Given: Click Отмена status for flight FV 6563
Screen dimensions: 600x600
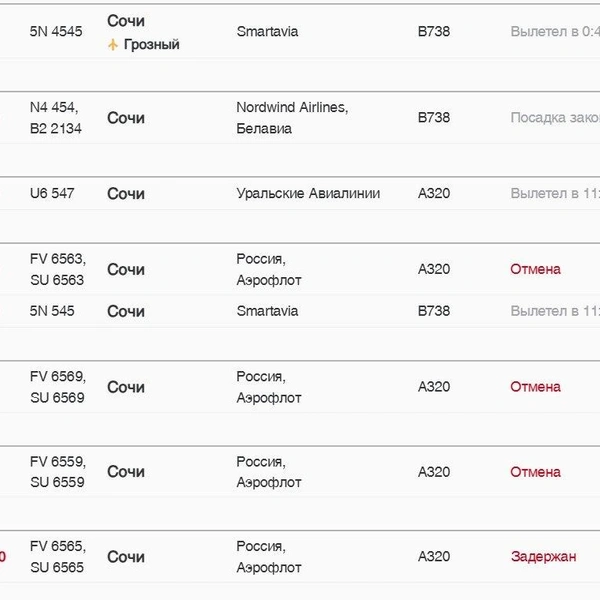Looking at the screenshot, I should [535, 269].
